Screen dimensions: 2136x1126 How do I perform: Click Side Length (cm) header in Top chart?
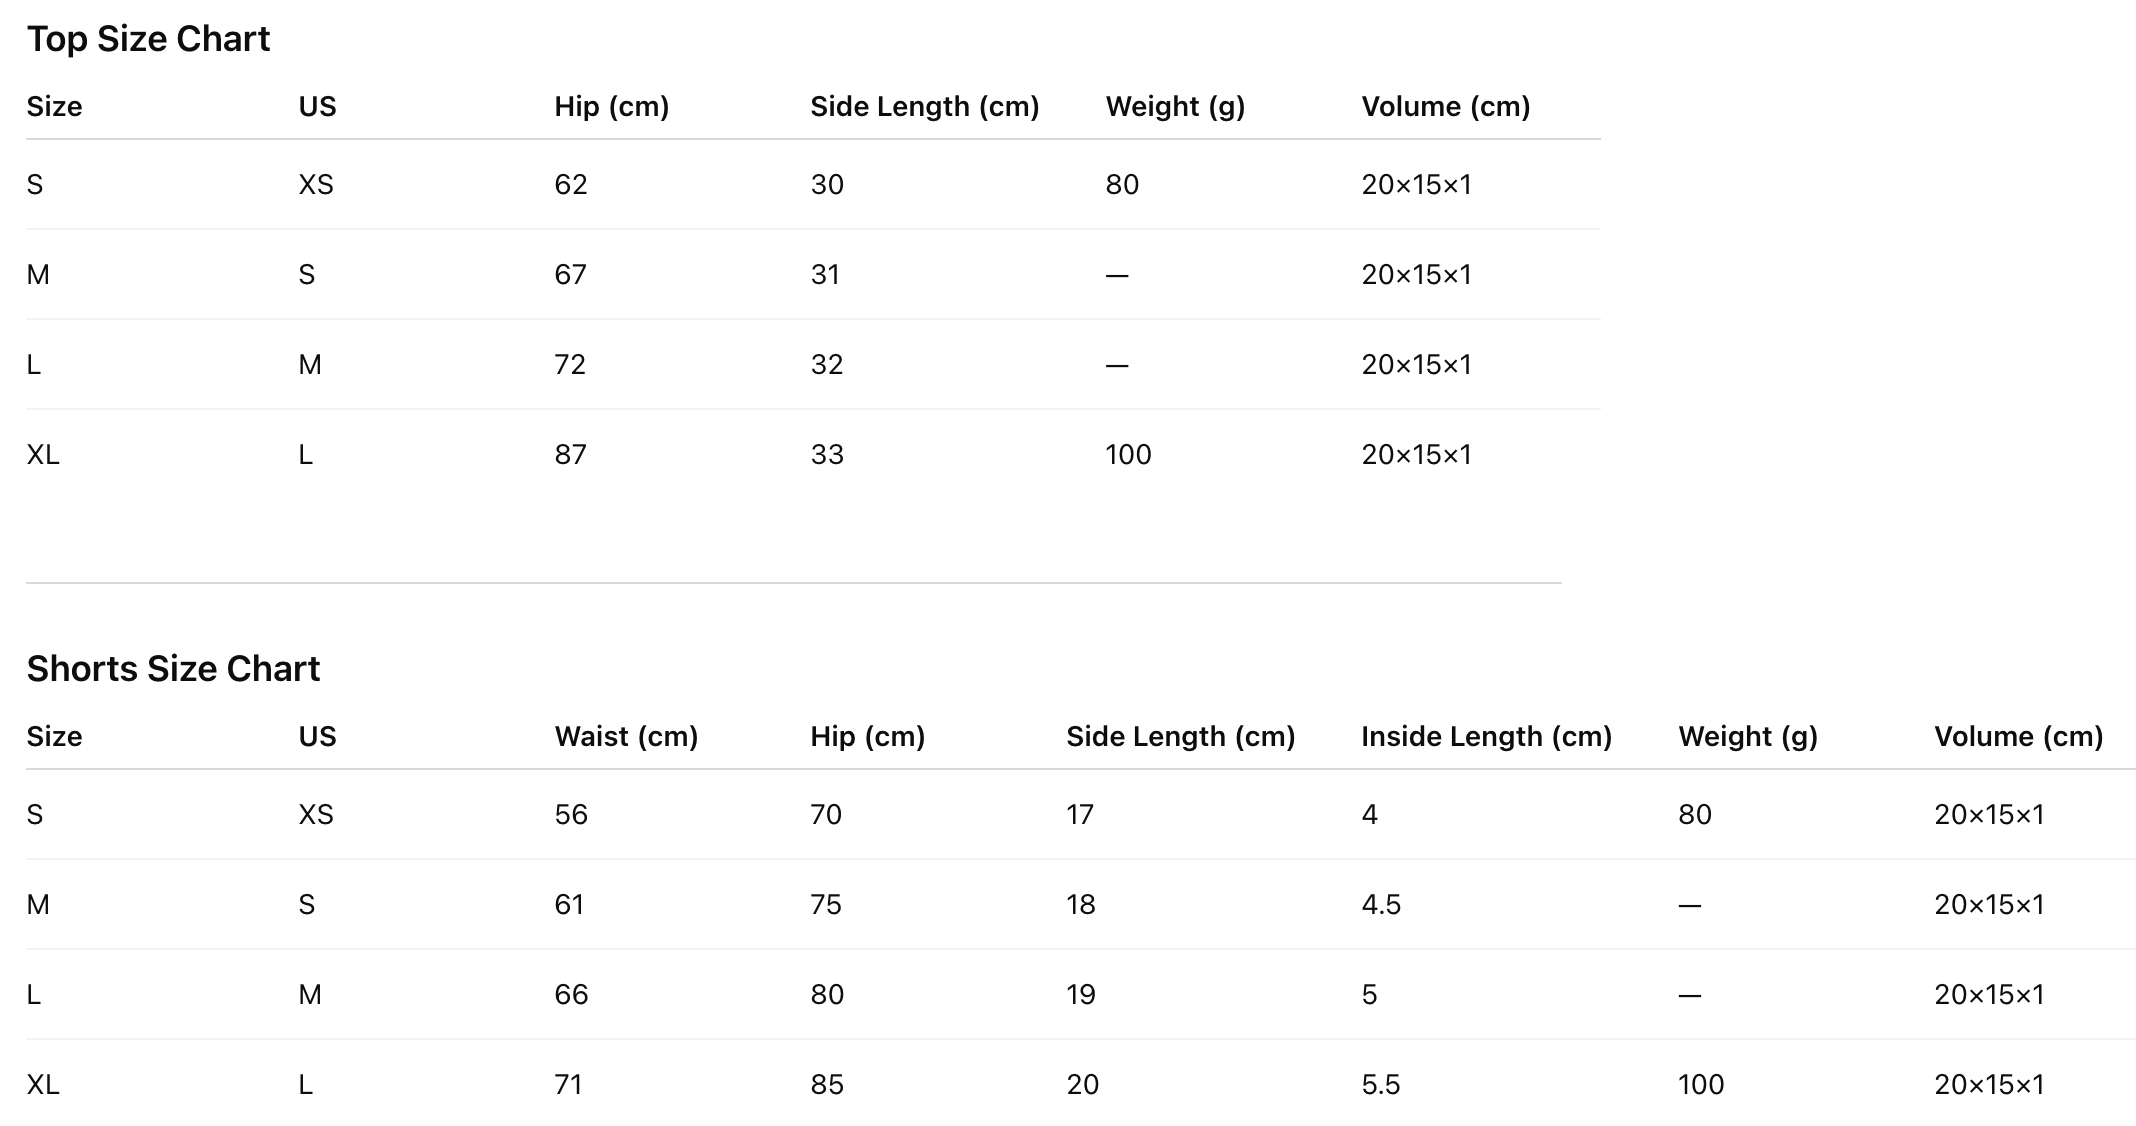pyautogui.click(x=924, y=107)
